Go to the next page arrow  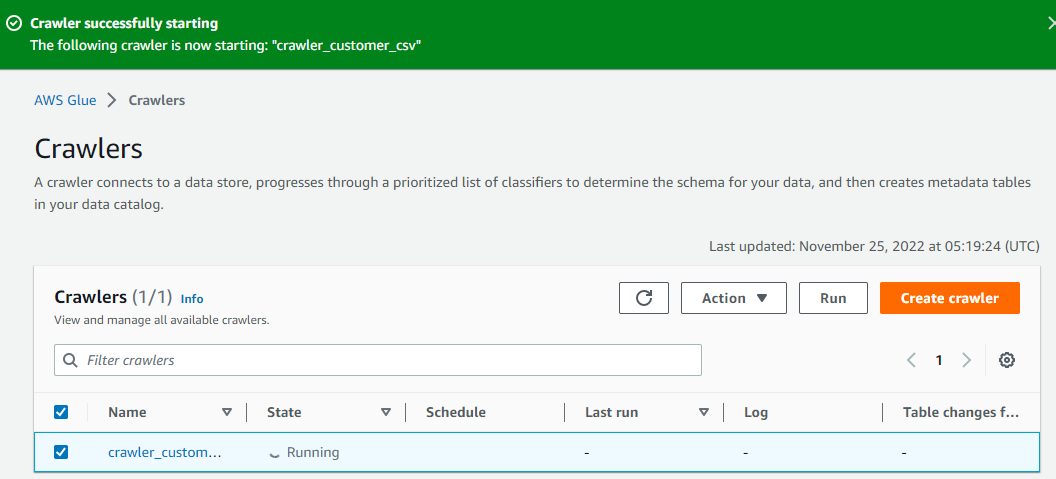click(966, 360)
